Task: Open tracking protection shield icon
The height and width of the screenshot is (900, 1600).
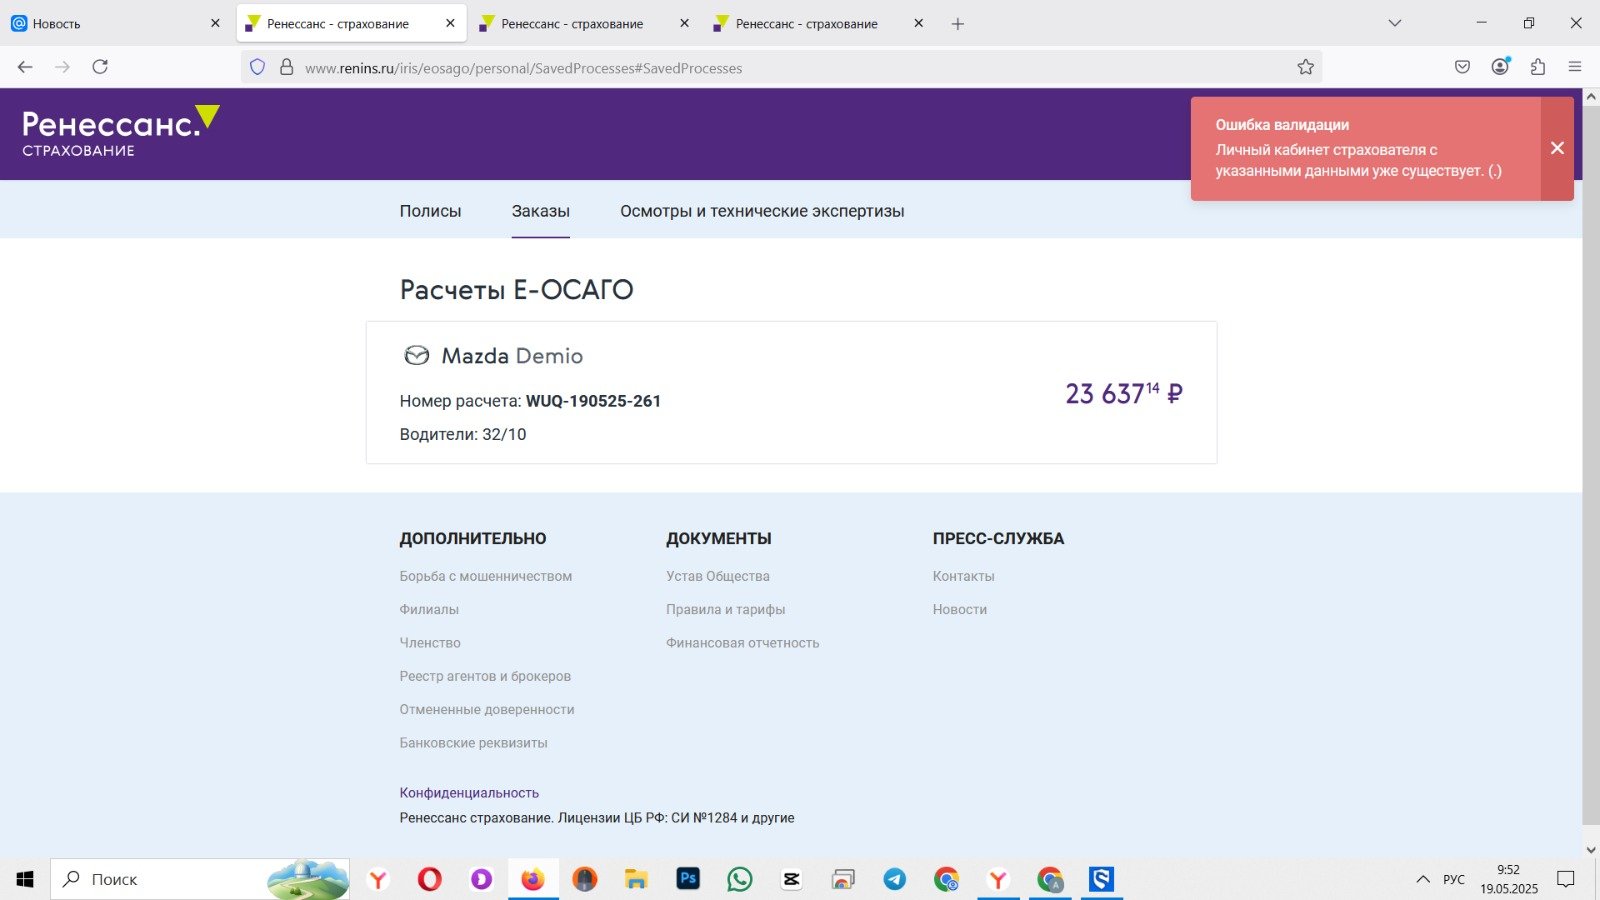Action: 257,67
